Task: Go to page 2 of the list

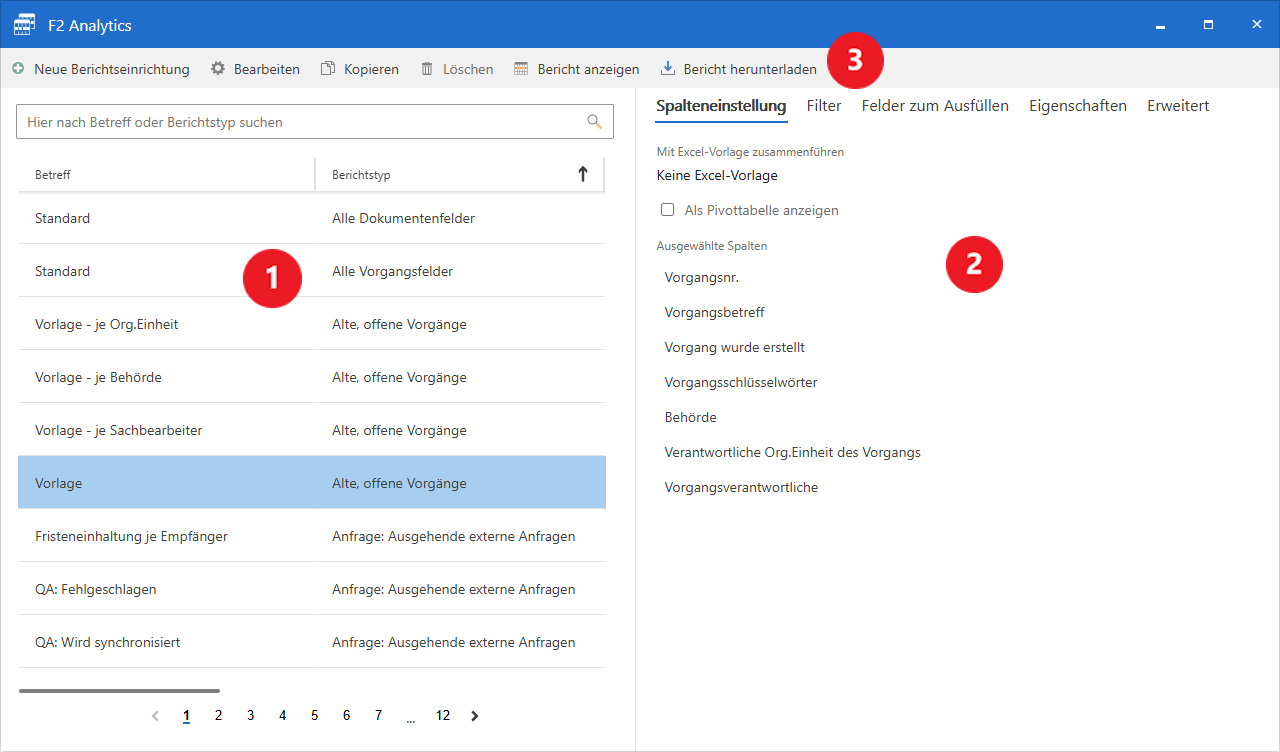Action: pyautogui.click(x=218, y=716)
